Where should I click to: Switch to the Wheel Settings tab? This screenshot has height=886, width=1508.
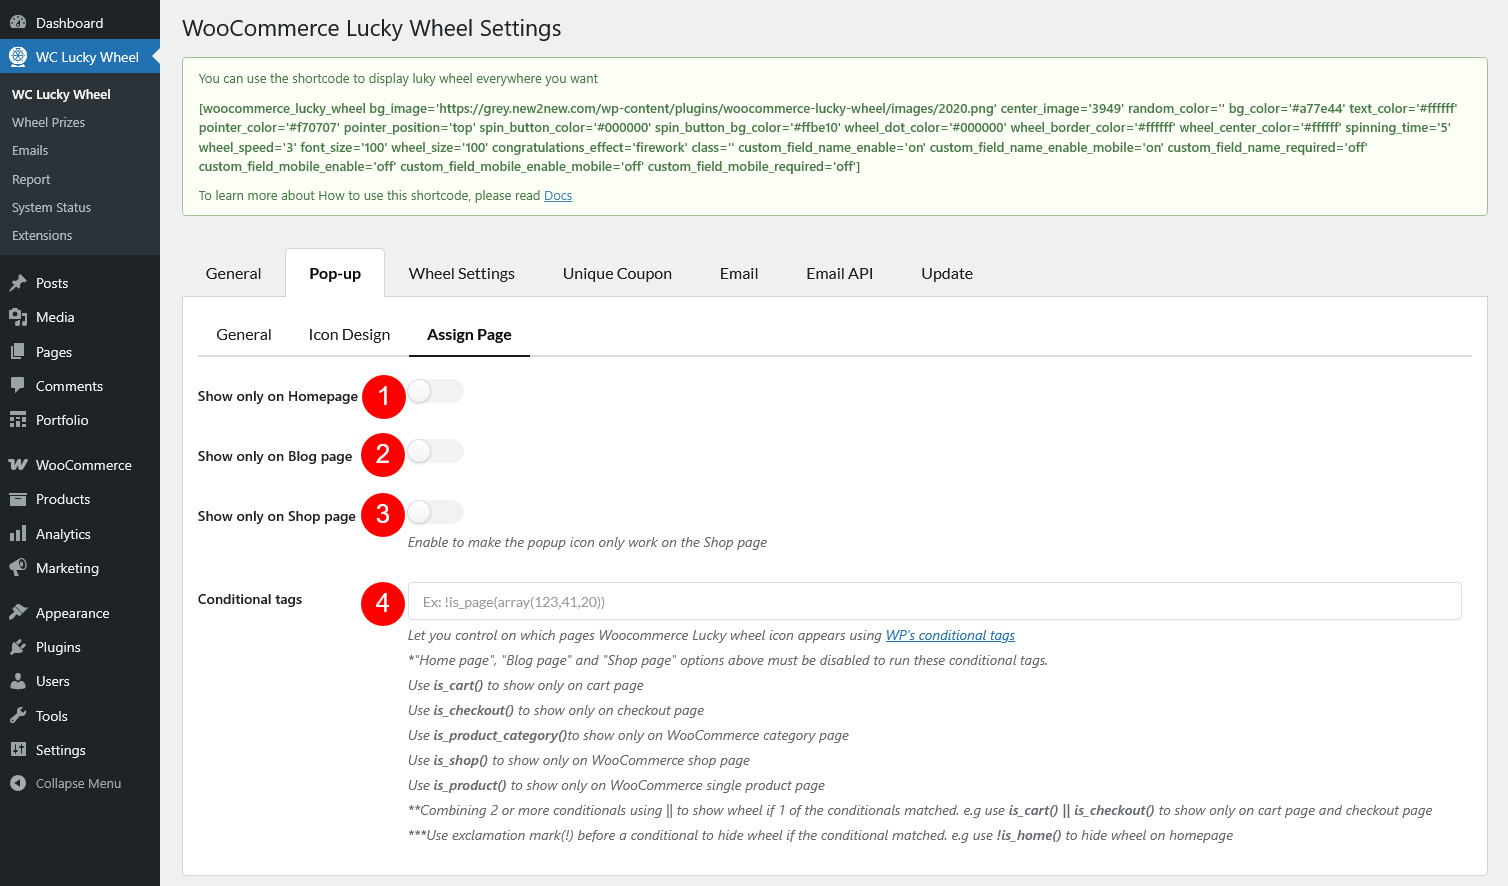[461, 274]
